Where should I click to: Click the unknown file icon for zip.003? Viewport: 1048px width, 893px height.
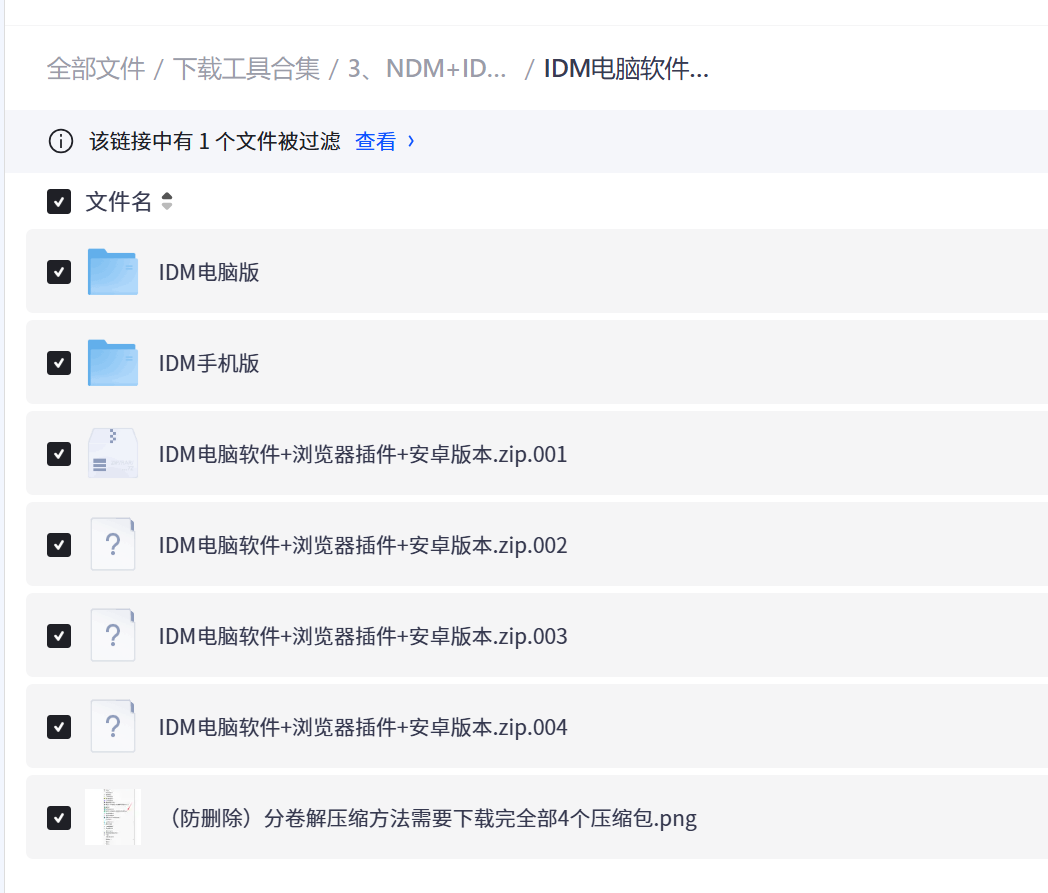113,635
